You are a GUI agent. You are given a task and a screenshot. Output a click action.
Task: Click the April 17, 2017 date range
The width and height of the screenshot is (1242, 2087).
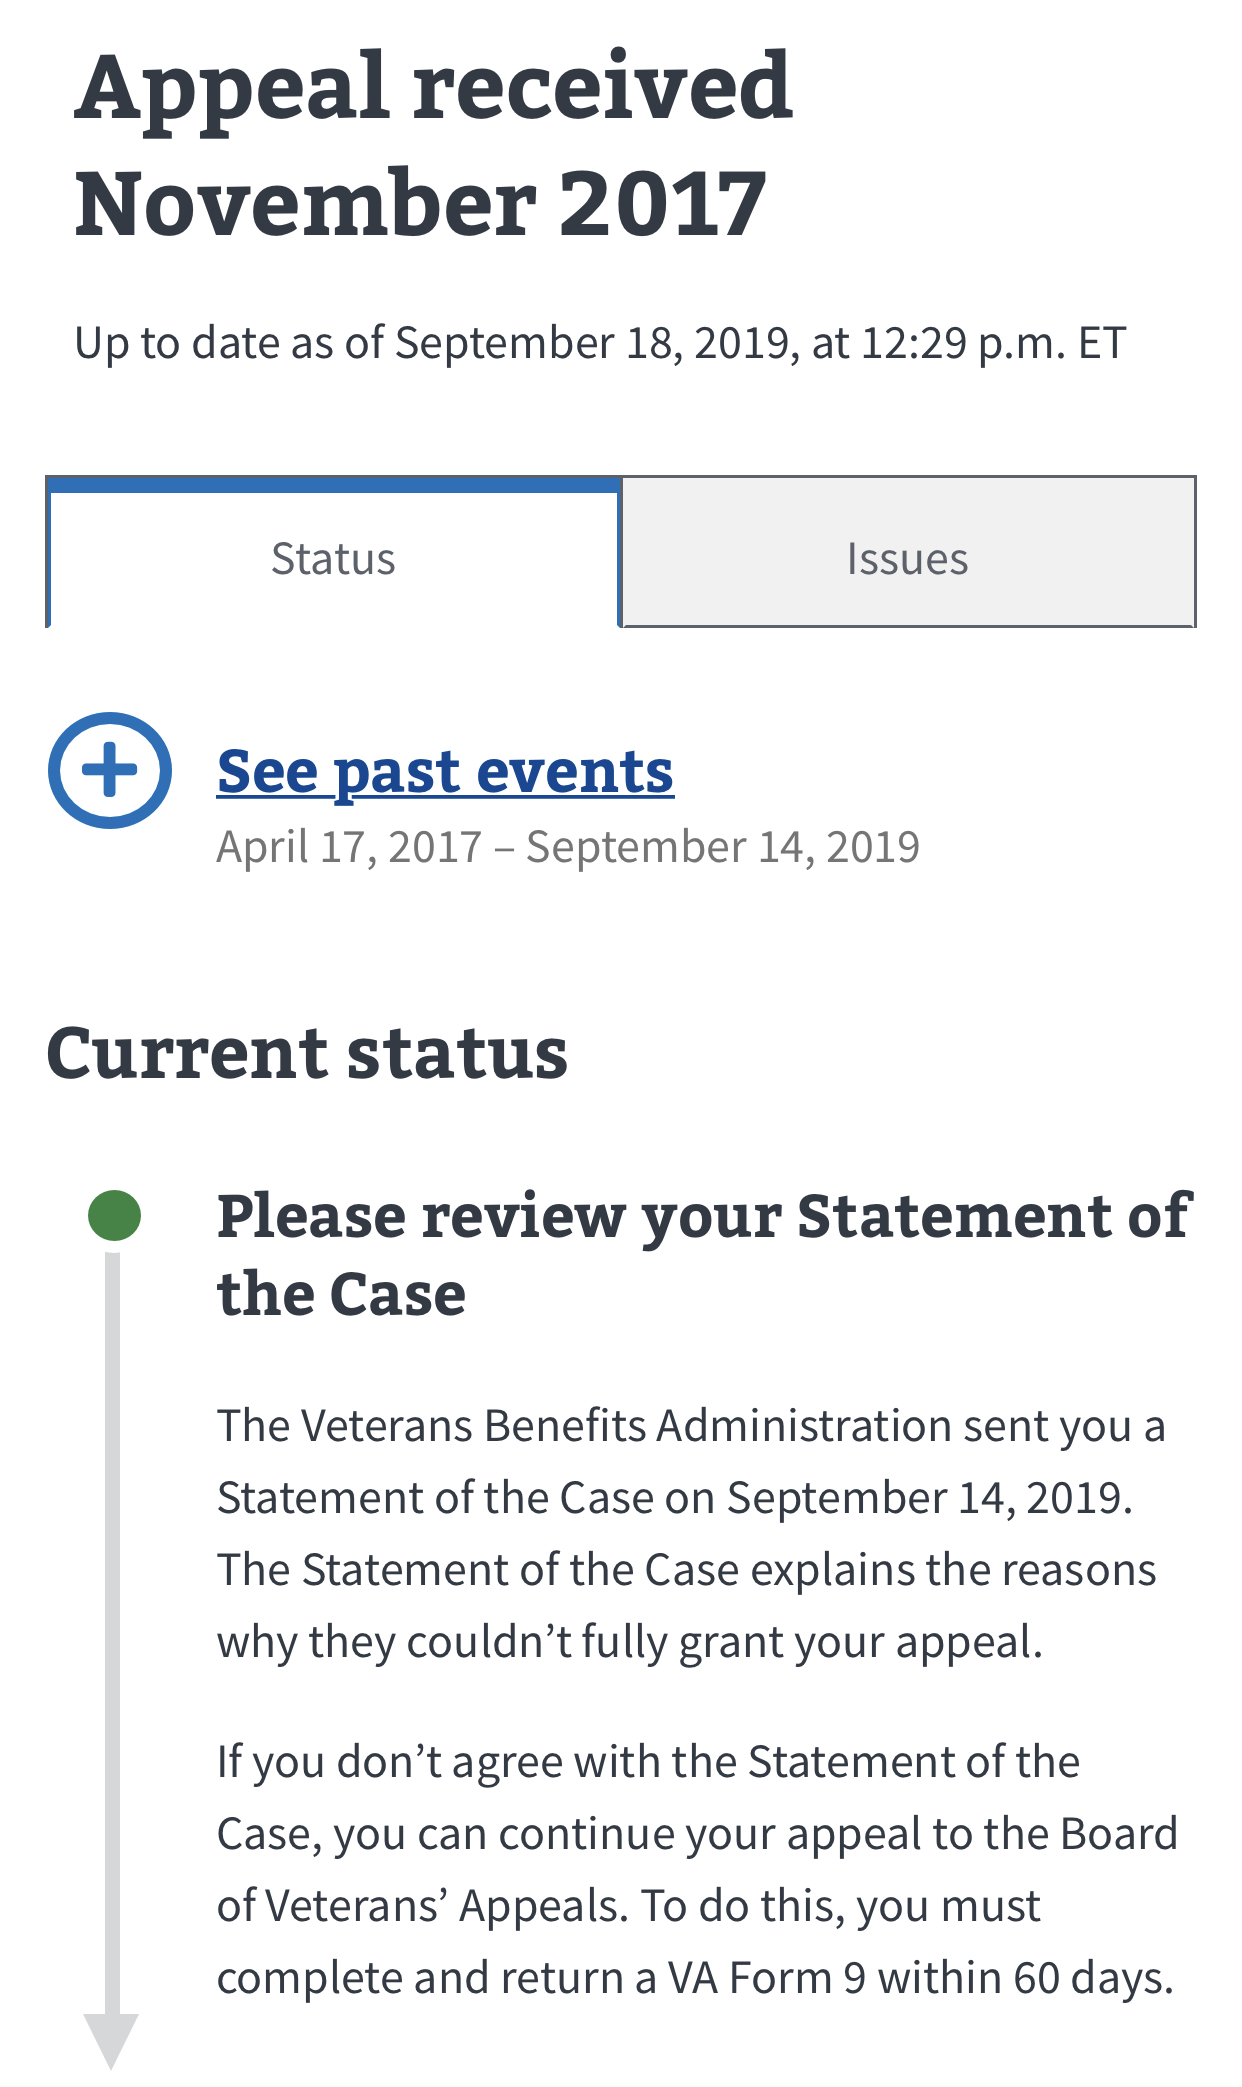point(567,847)
